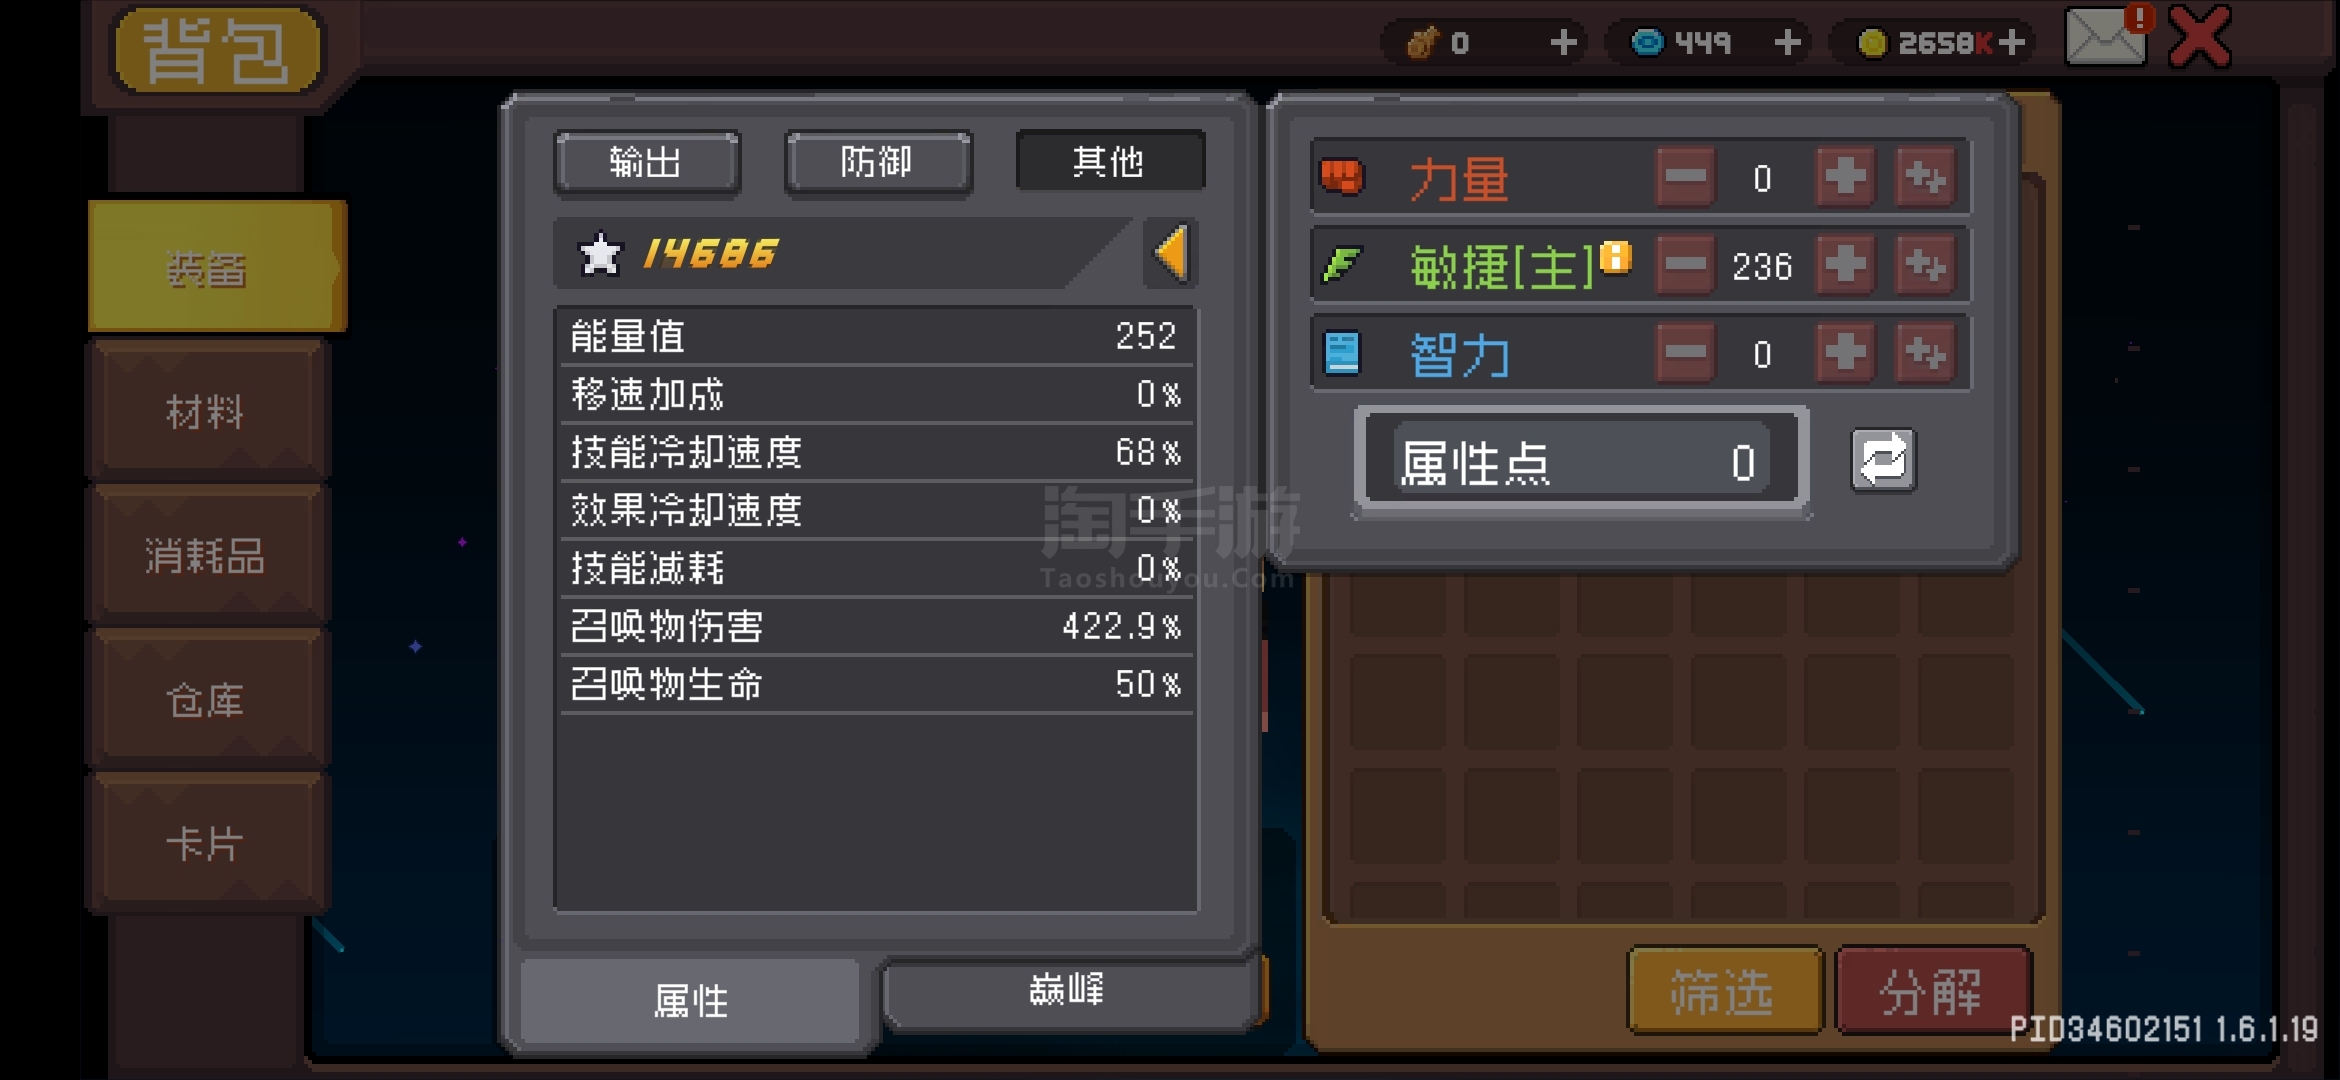Select the 材料 sidebar category
Viewport: 2340px width, 1080px height.
(x=207, y=411)
